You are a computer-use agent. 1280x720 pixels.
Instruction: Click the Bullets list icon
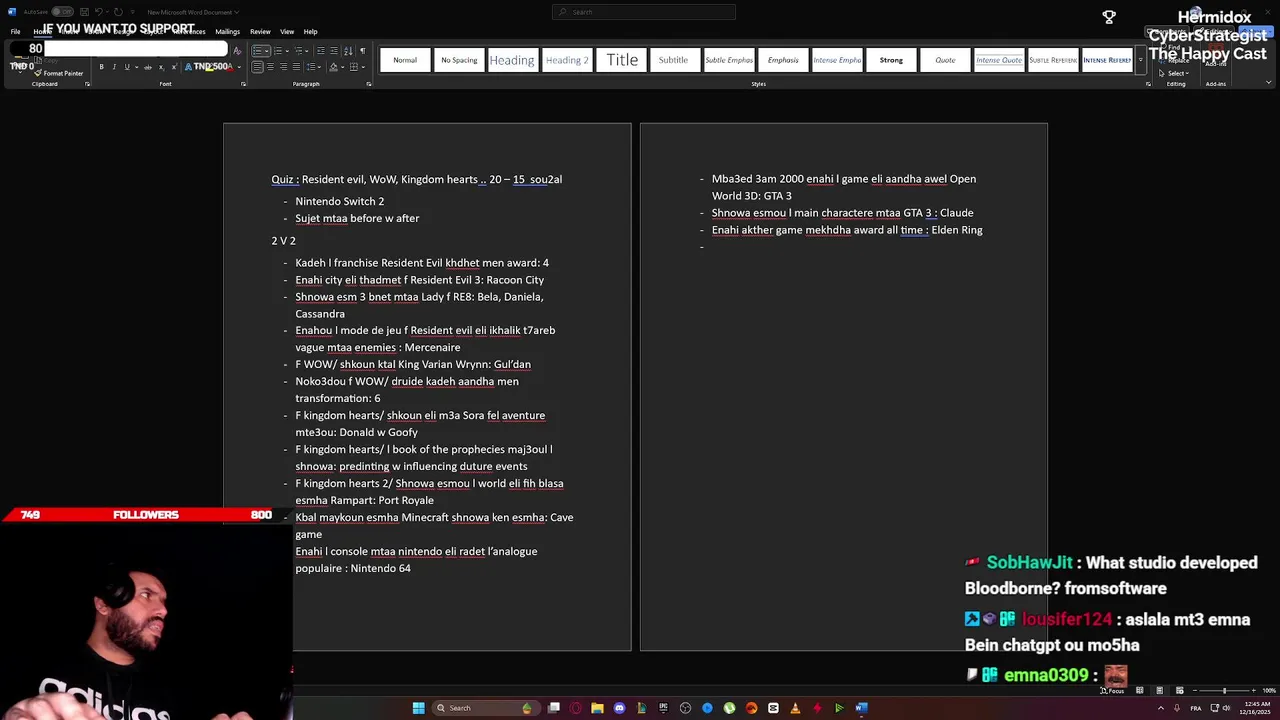tap(257, 51)
